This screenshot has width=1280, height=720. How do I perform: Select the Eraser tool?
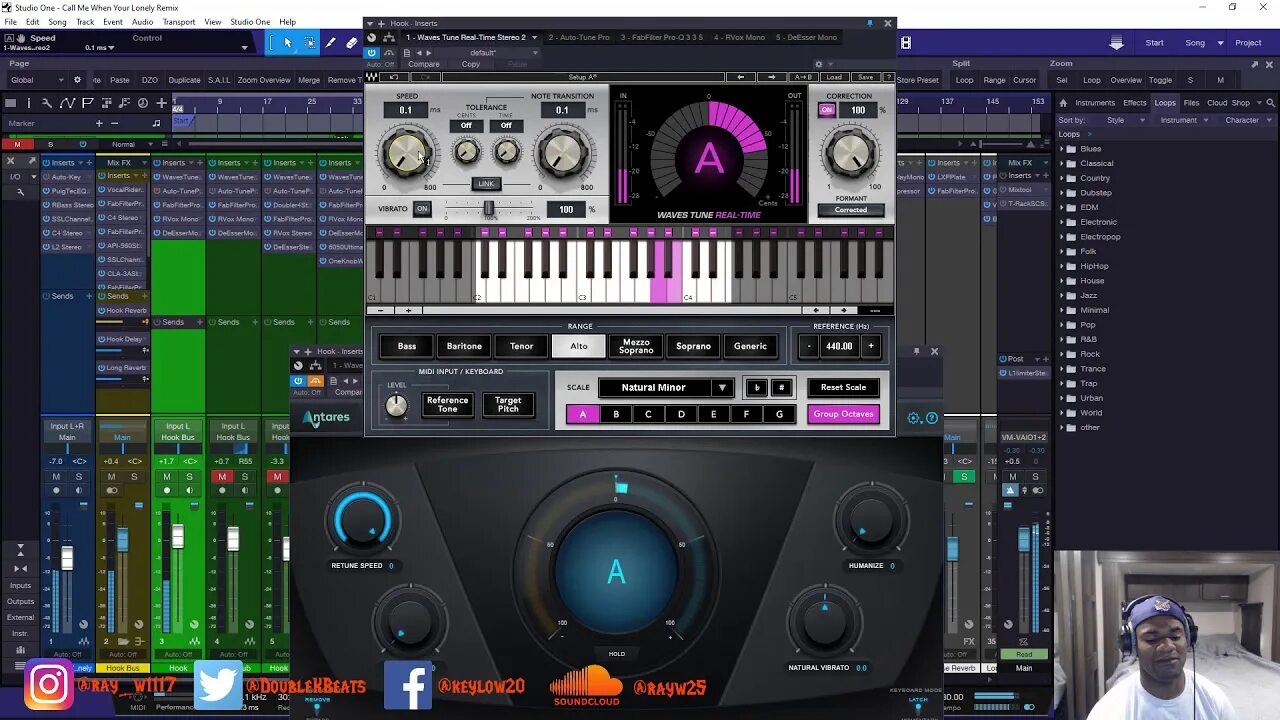click(x=351, y=43)
